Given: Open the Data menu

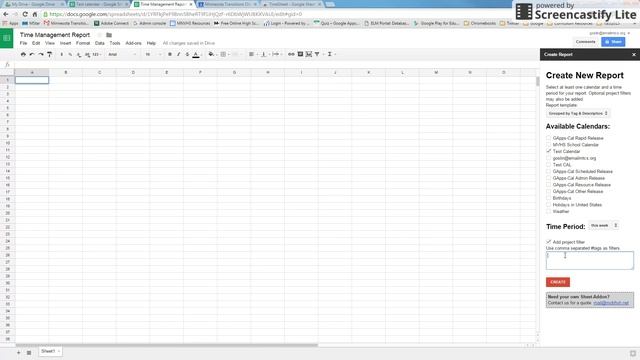Looking at the screenshot, I should (x=100, y=43).
